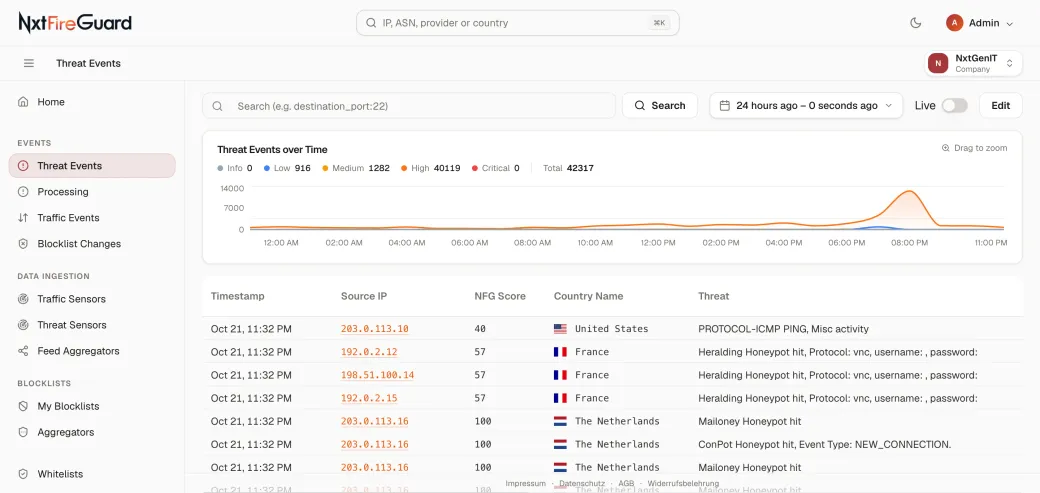This screenshot has height=493, width=1040.
Task: Enable the Live toggle switch
Action: coord(954,106)
